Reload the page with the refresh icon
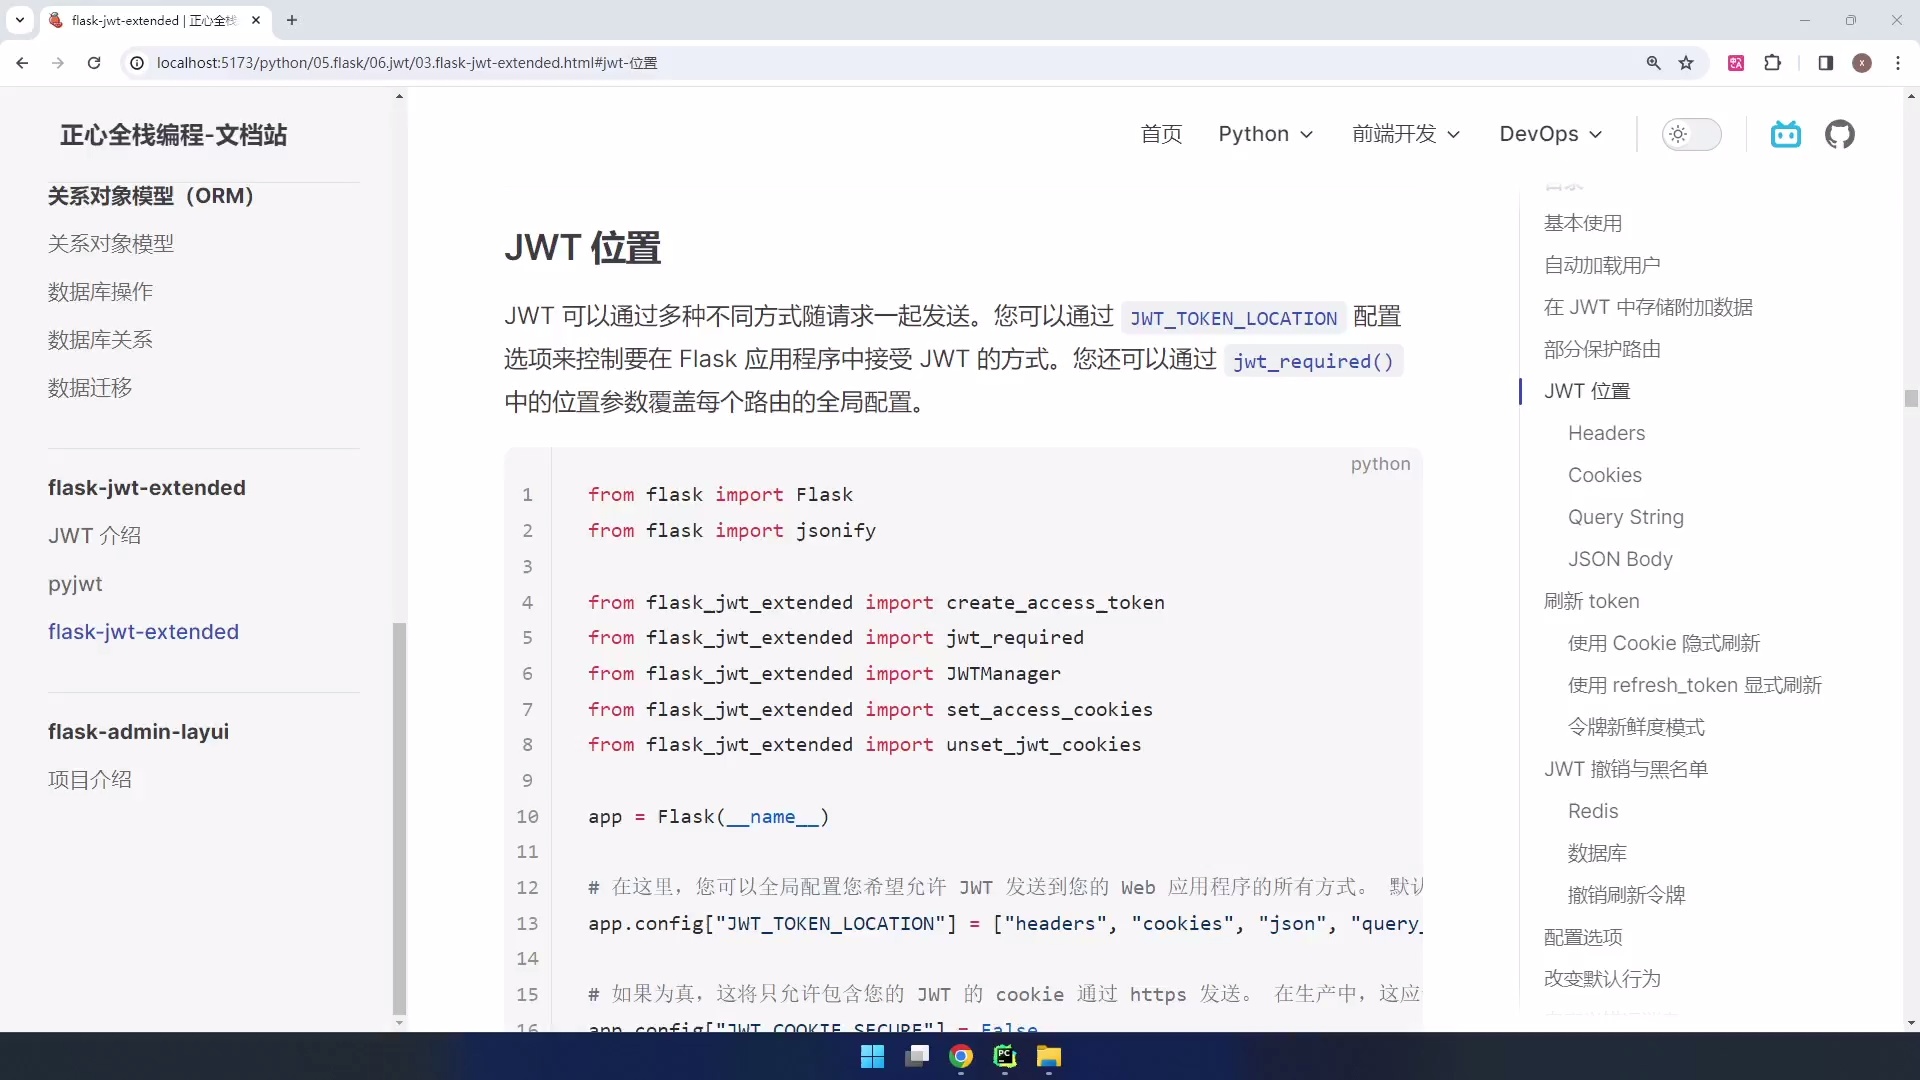This screenshot has height=1080, width=1920. (94, 62)
